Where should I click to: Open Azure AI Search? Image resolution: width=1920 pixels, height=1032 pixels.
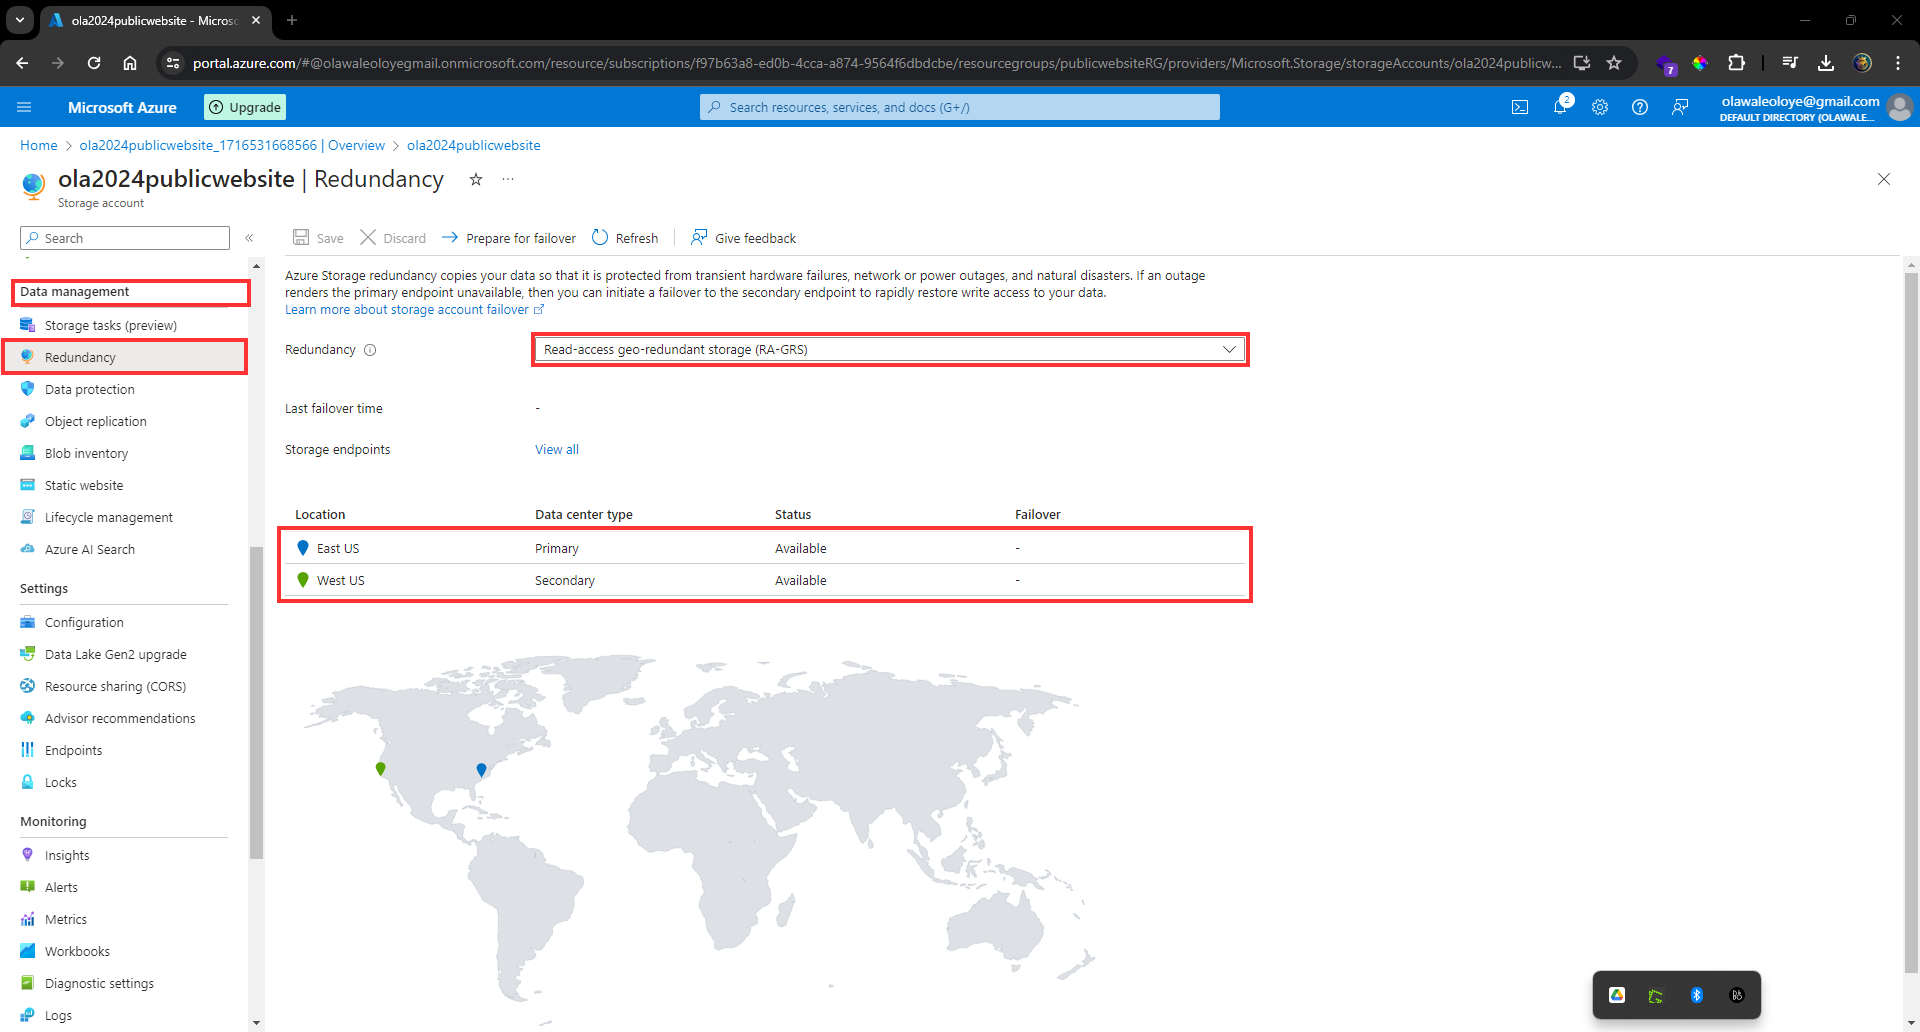pos(90,549)
